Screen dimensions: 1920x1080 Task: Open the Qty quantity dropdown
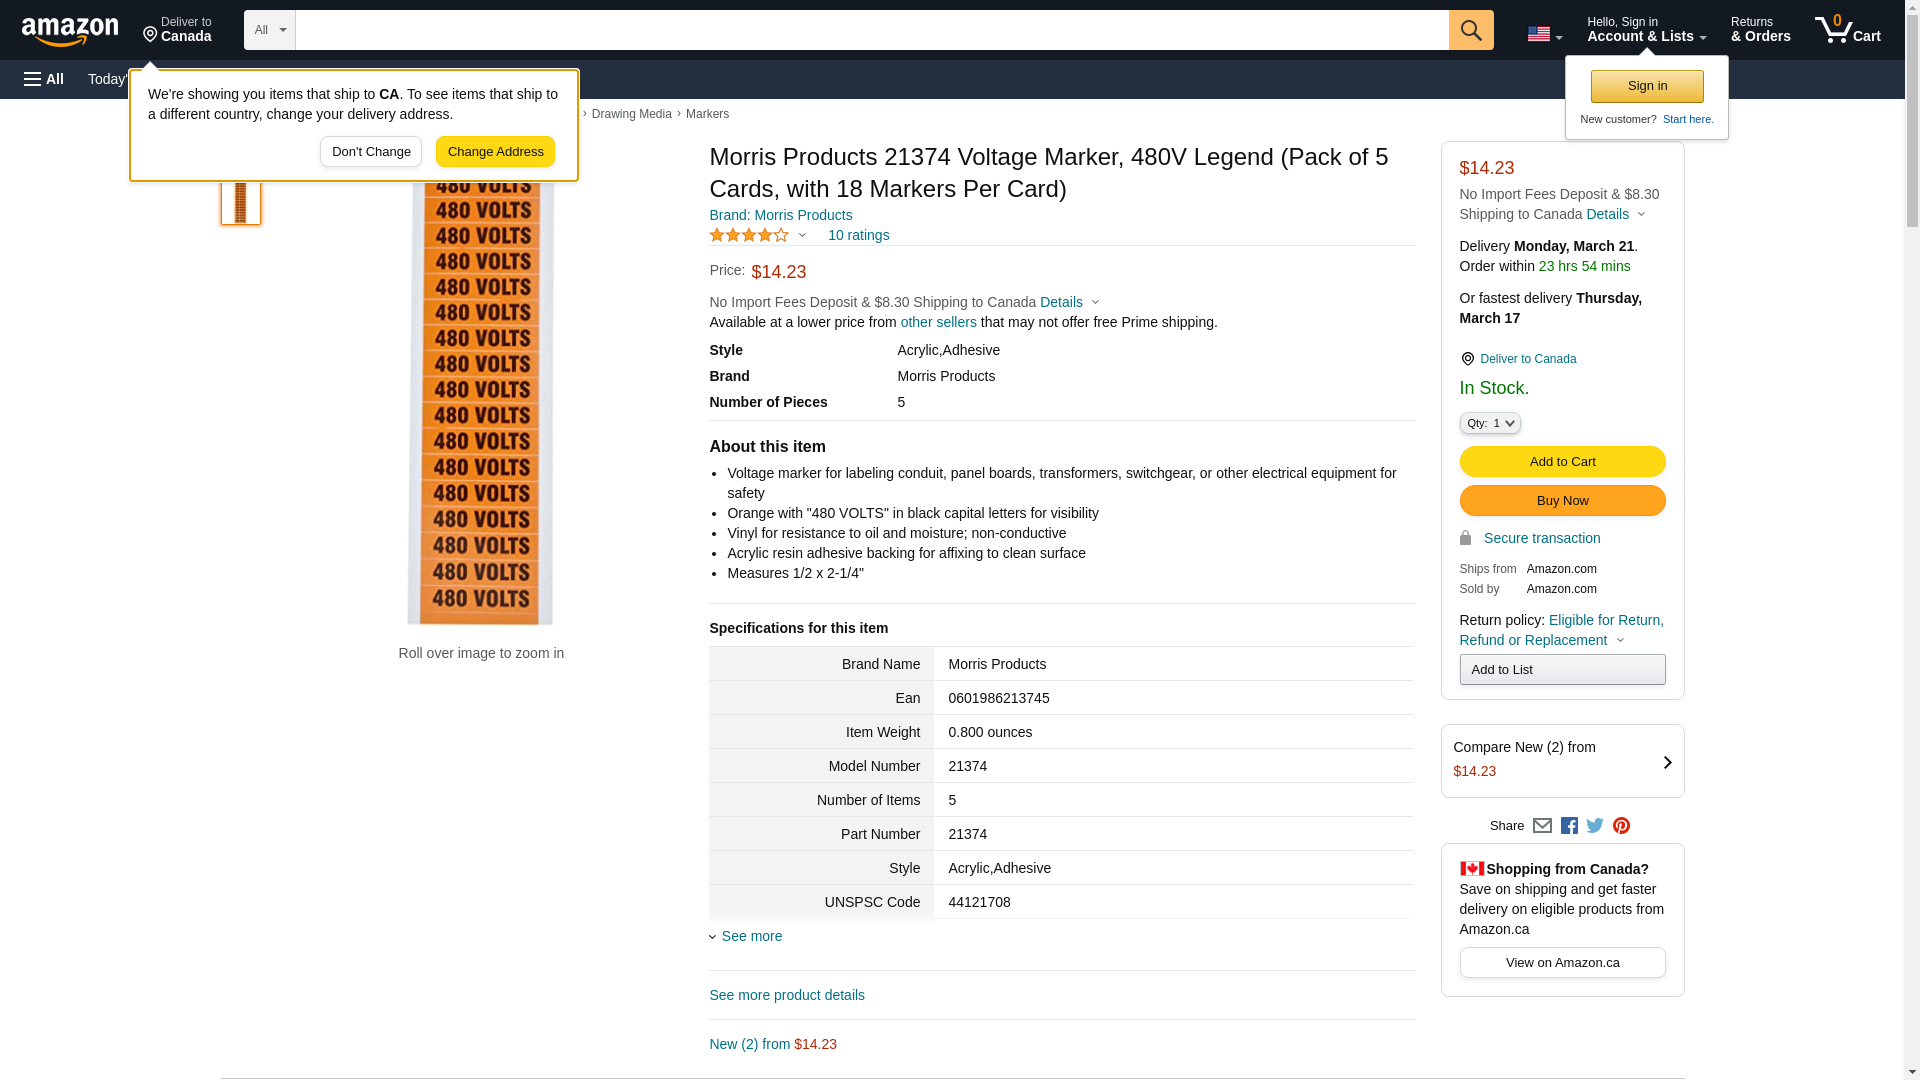coord(1490,423)
